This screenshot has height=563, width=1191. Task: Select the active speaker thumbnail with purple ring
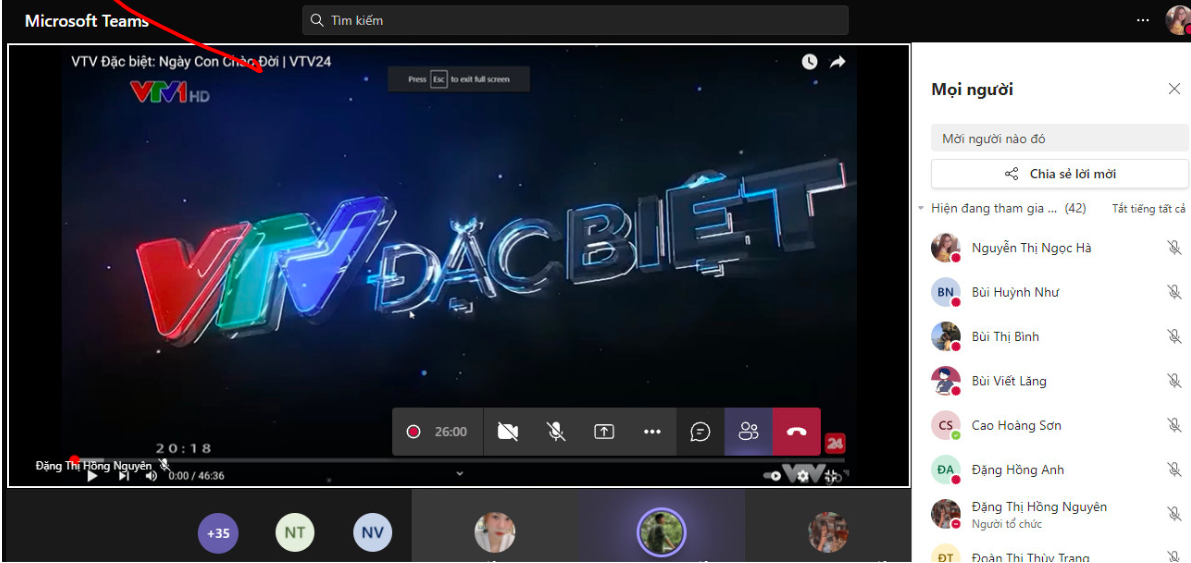(x=661, y=532)
